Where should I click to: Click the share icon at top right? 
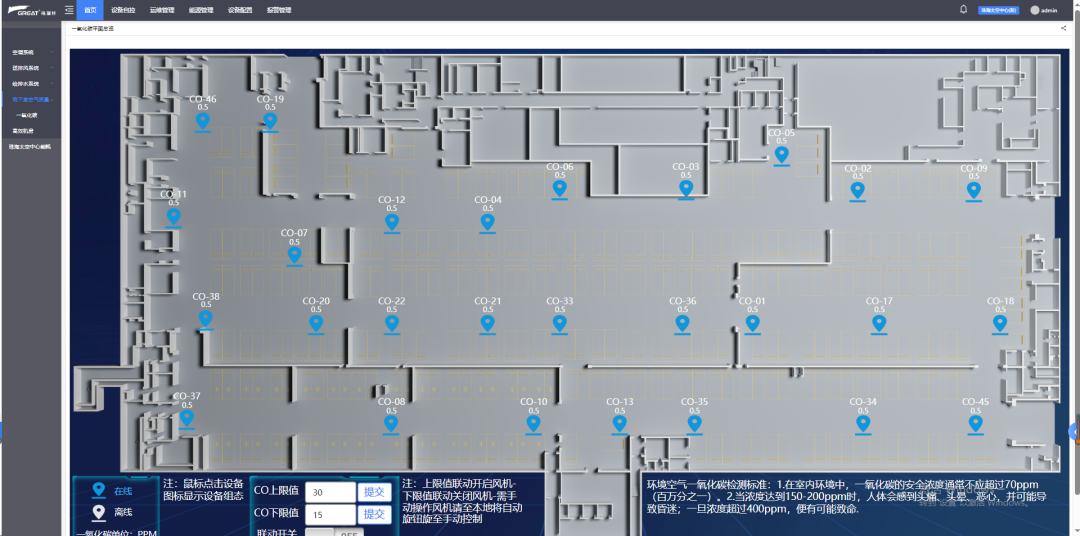(1063, 28)
